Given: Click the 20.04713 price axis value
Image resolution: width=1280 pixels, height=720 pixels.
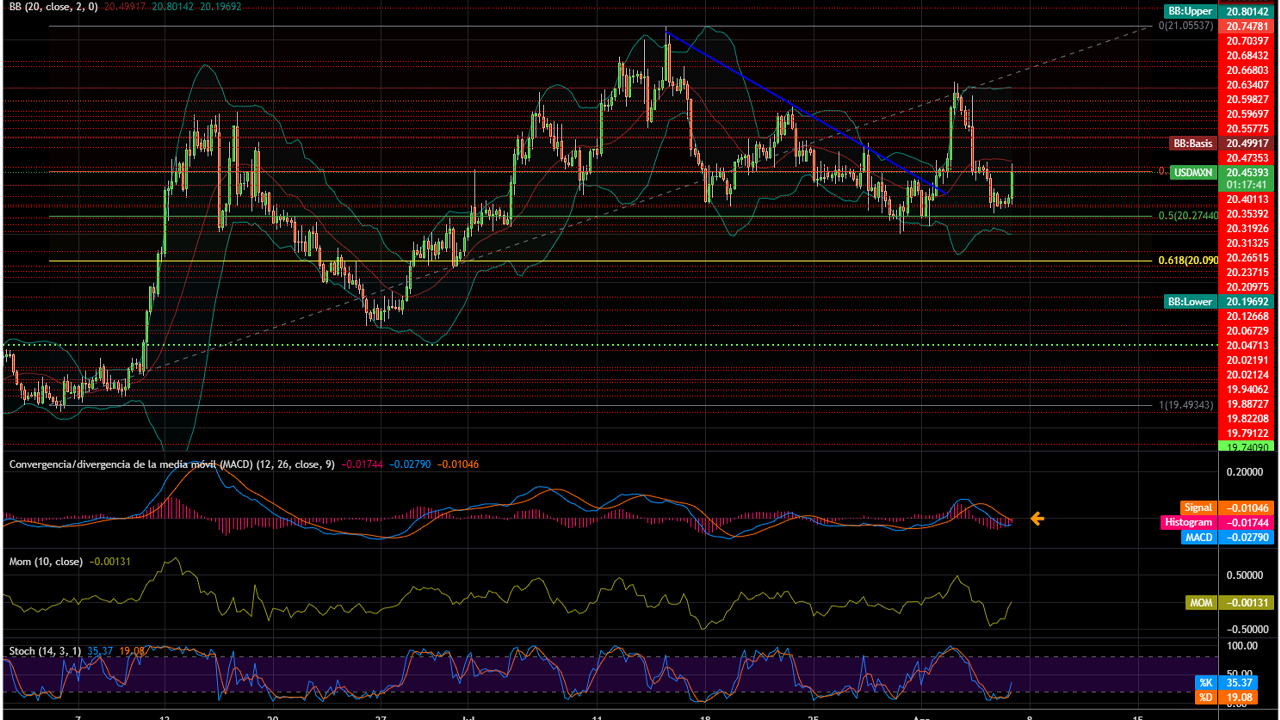Looking at the screenshot, I should point(1245,345).
